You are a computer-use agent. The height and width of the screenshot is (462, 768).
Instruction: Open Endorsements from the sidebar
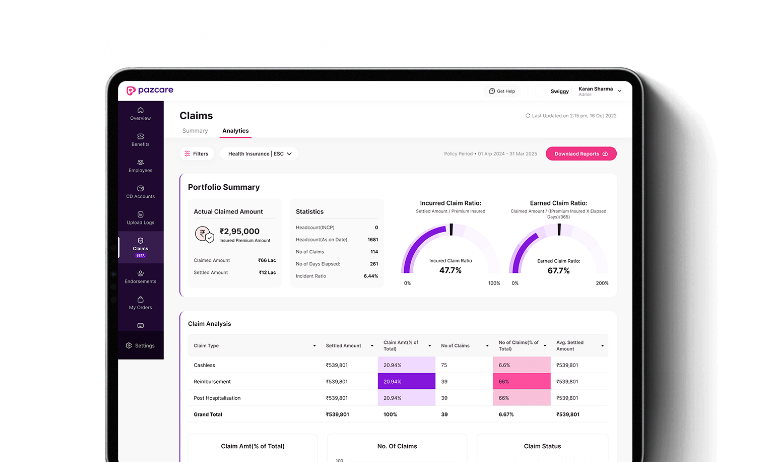coord(140,277)
